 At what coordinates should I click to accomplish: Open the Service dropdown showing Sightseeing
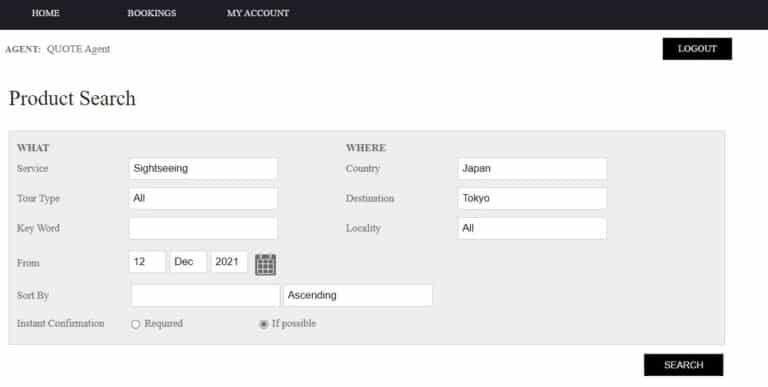(203, 169)
